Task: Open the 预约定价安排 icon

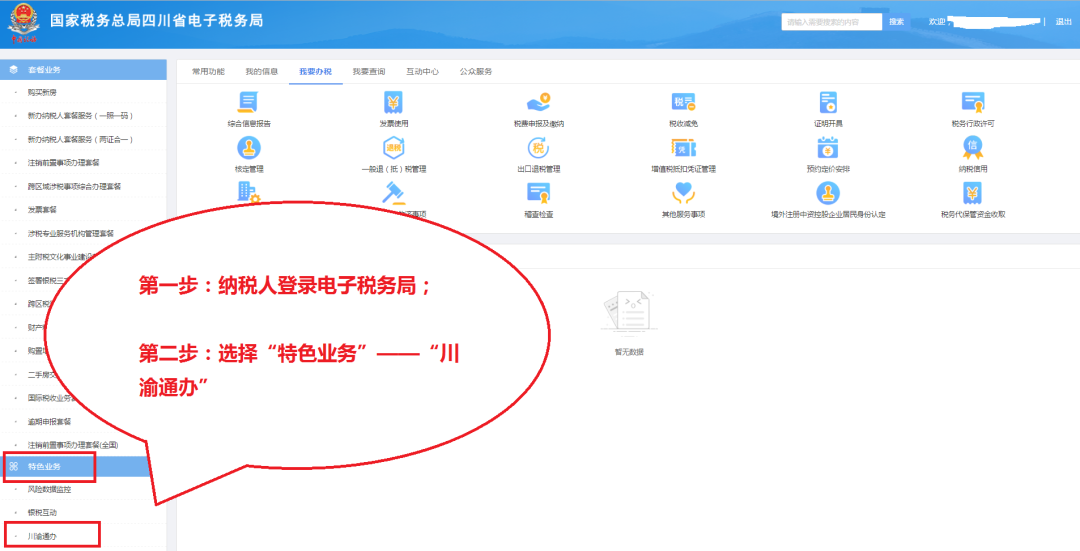Action: 828,149
